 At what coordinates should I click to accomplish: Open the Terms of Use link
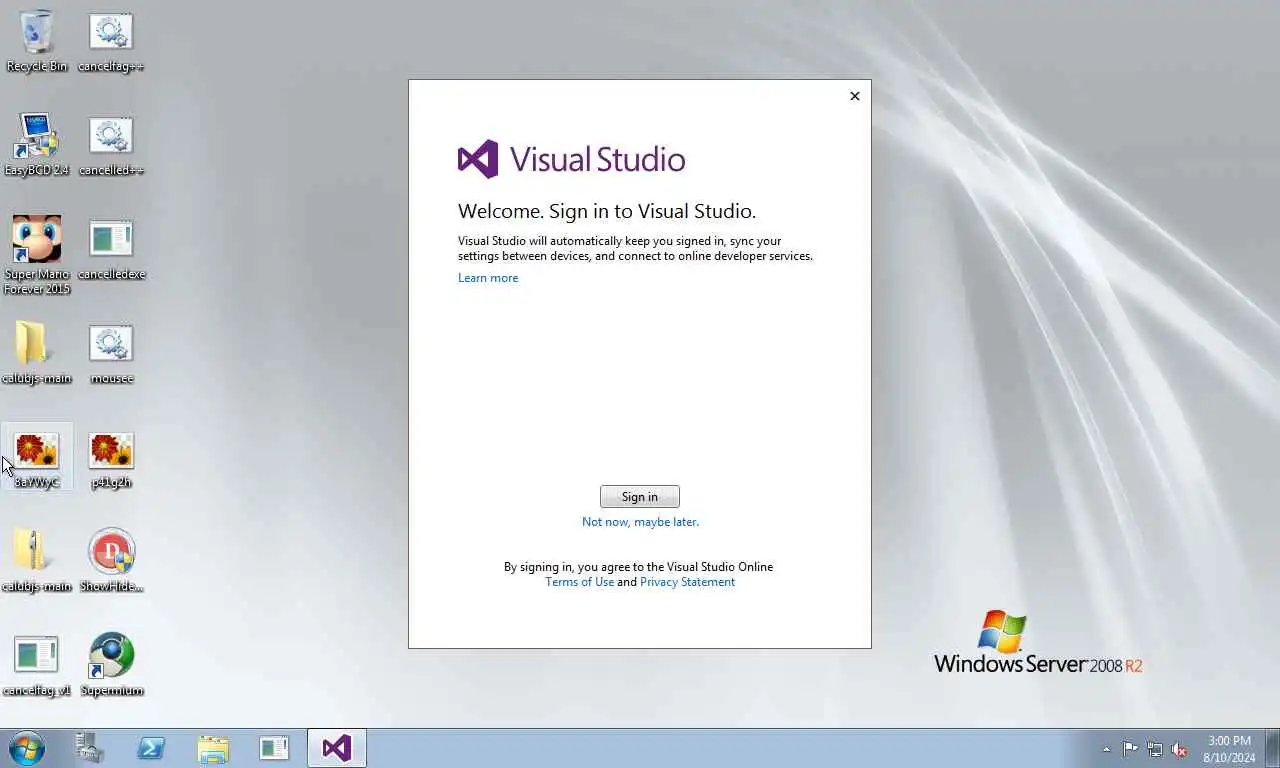coord(579,582)
